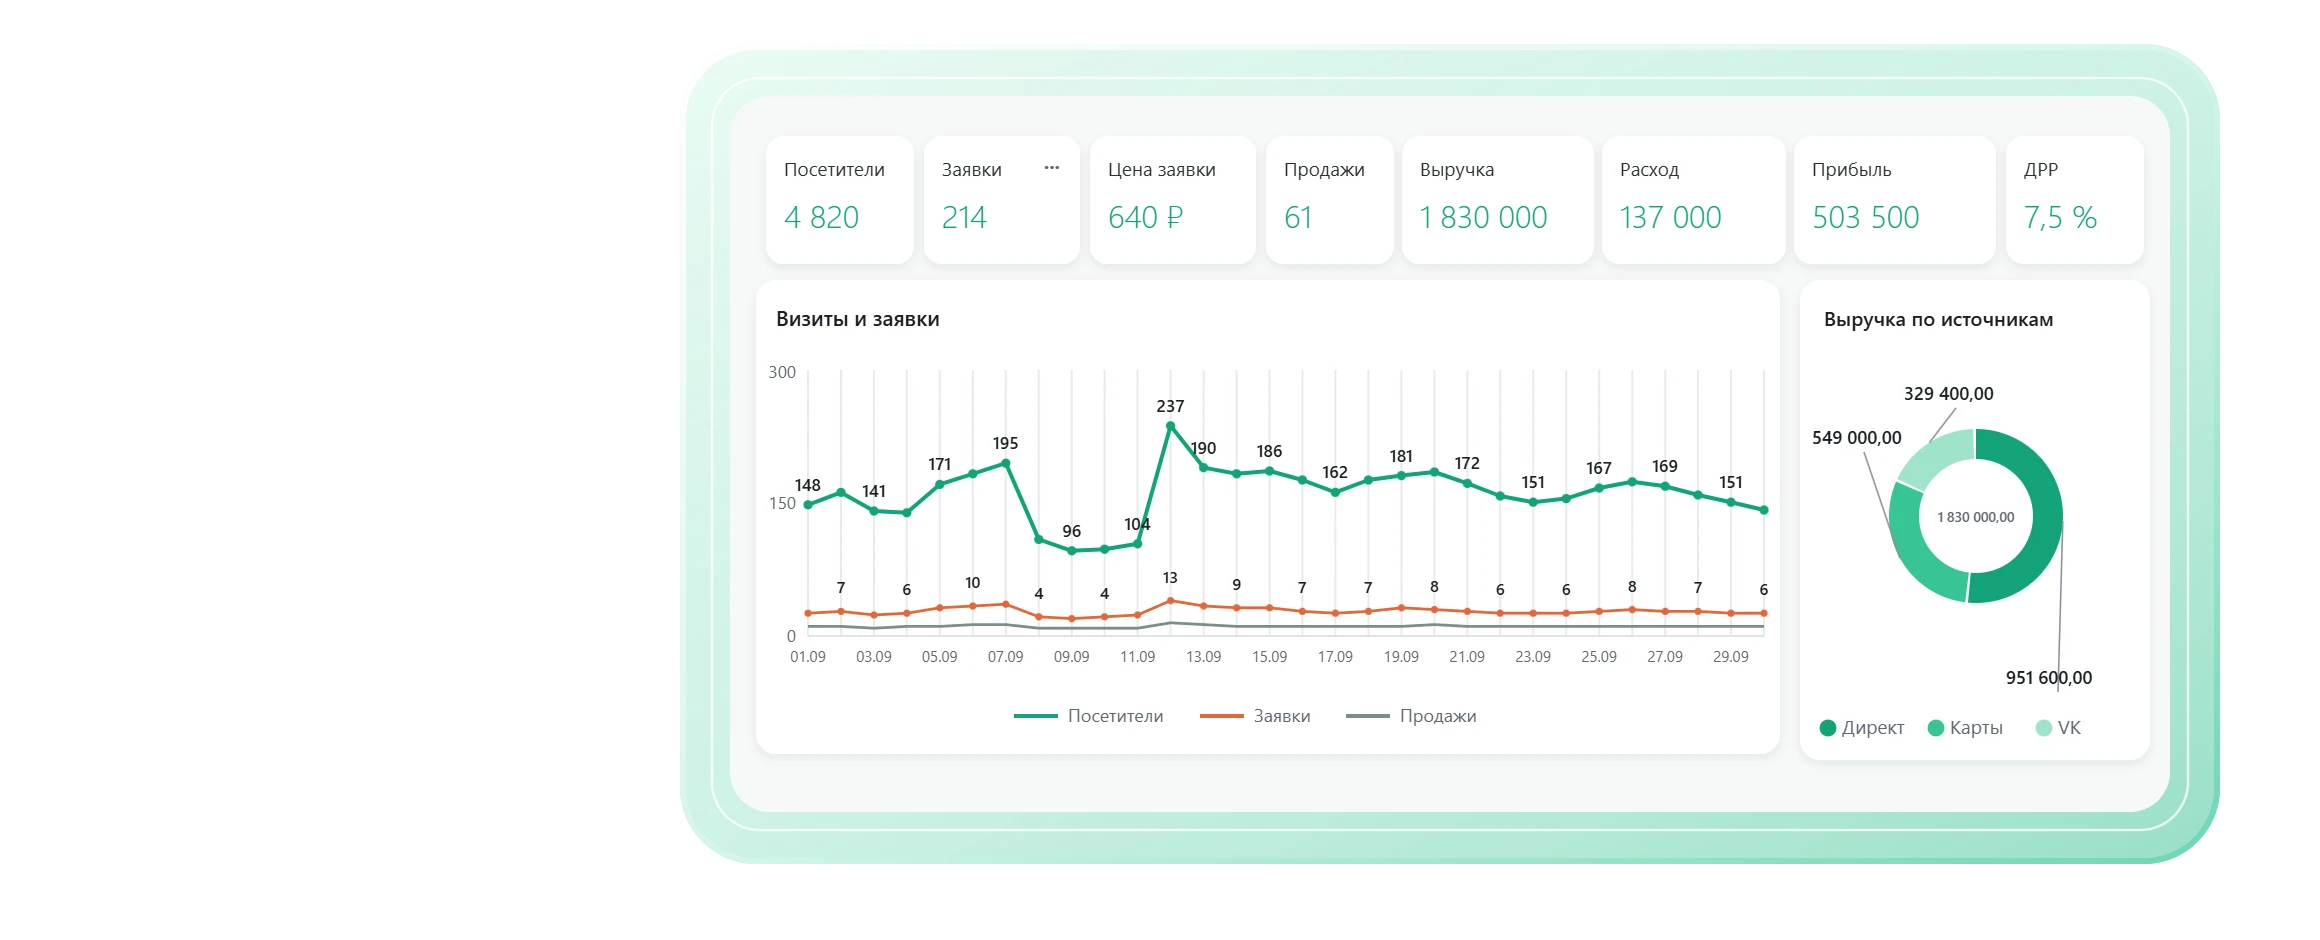Image resolution: width=2320 pixels, height=940 pixels.
Task: Click the donut label 951 600,00
Action: 2049,677
